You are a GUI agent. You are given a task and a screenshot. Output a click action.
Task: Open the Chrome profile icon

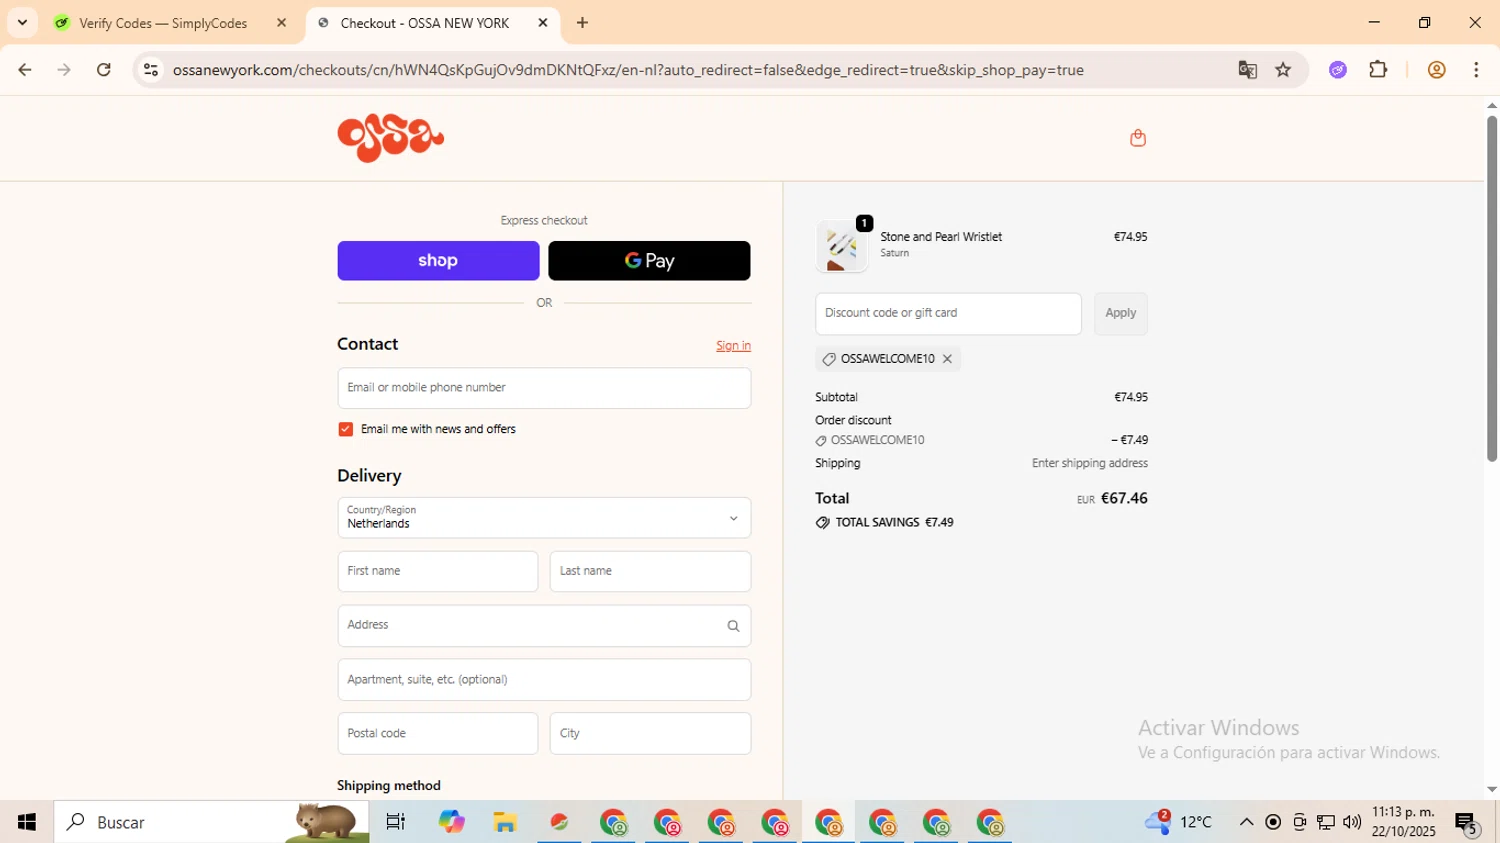(1436, 70)
